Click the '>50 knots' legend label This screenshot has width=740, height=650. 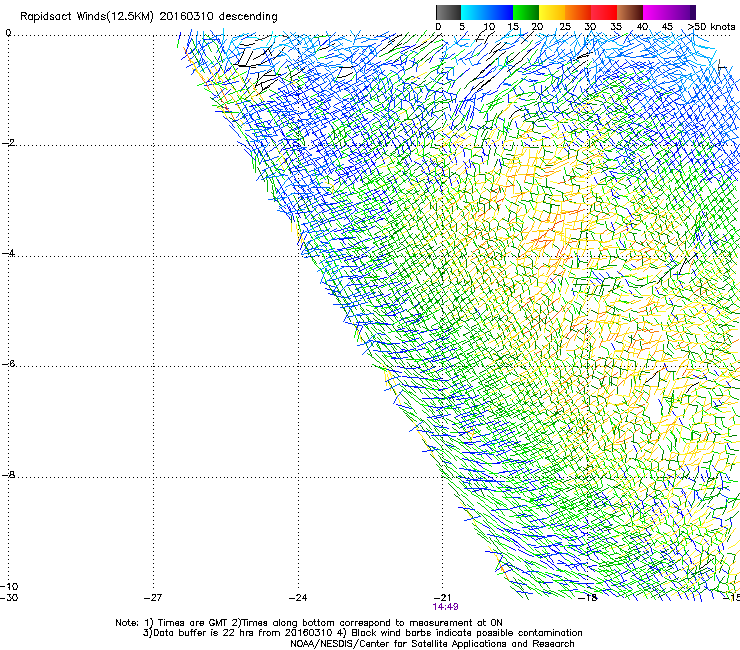tap(712, 27)
